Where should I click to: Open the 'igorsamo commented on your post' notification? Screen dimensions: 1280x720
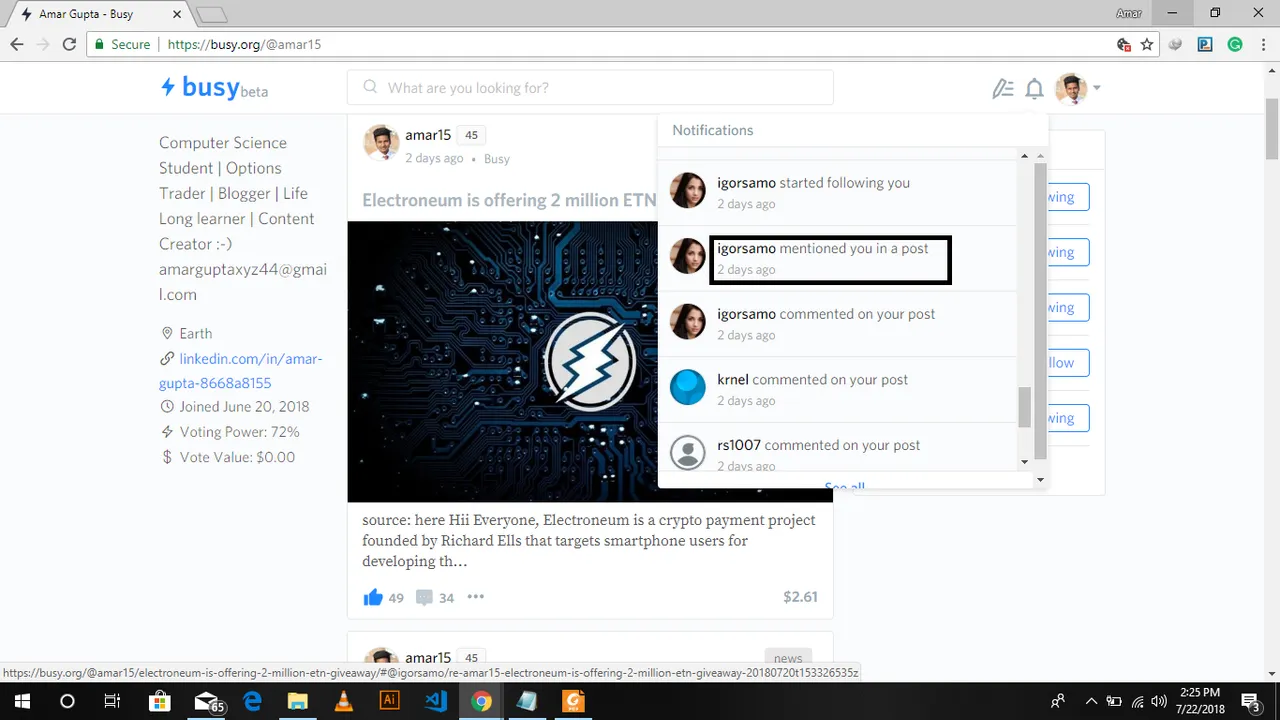tap(837, 323)
